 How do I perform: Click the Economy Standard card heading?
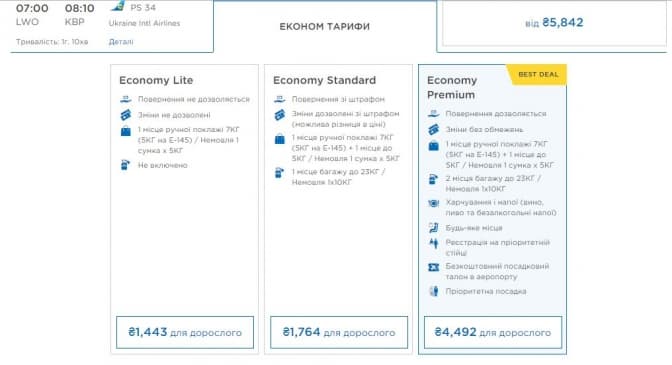[324, 80]
